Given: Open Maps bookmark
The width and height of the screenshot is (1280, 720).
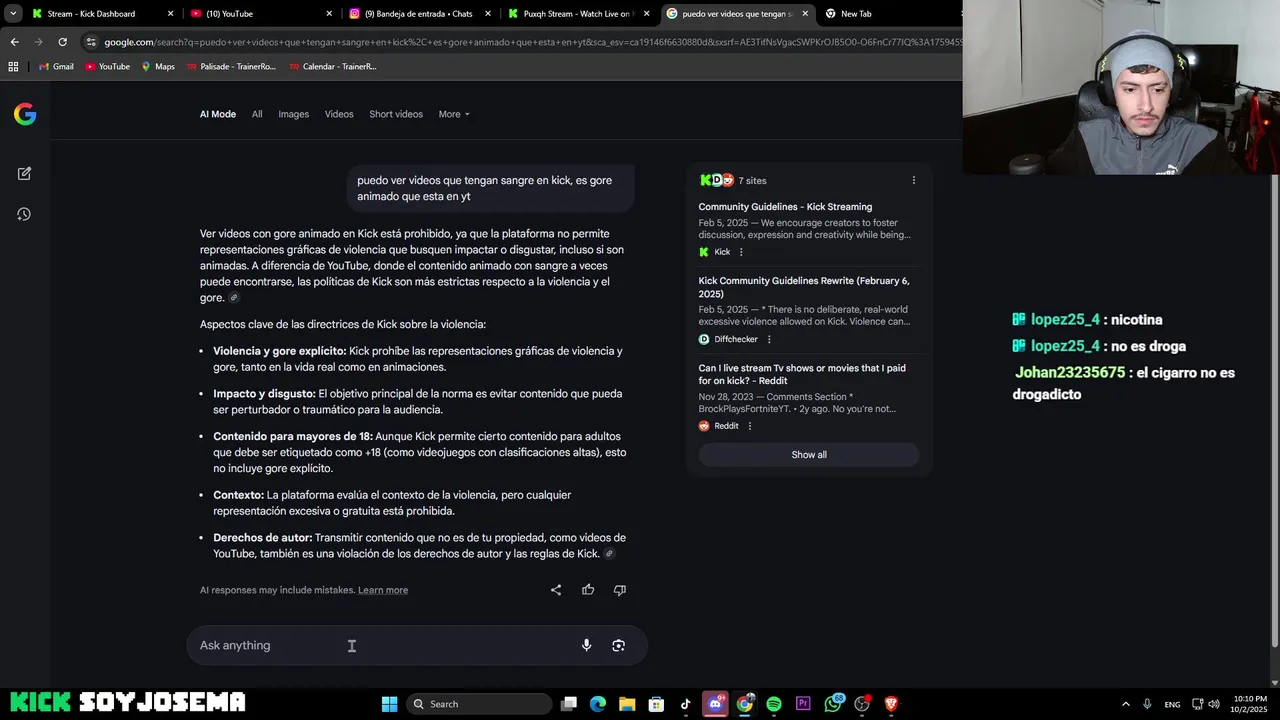Looking at the screenshot, I should (x=158, y=66).
